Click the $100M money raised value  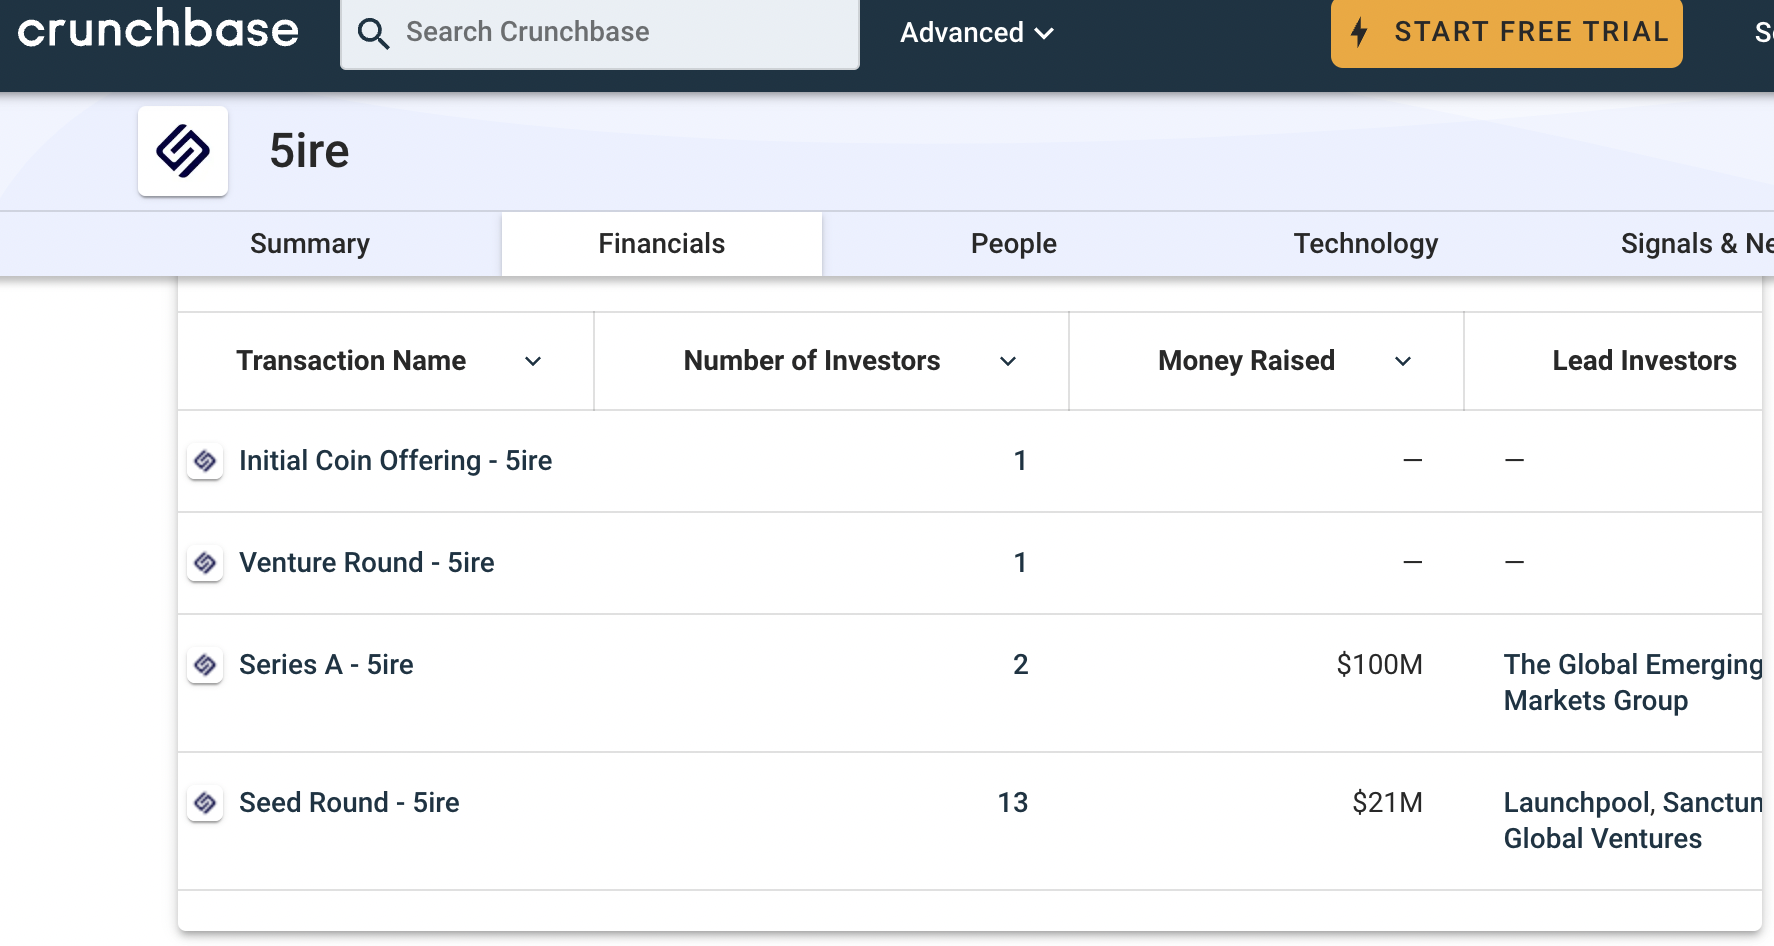coord(1379,665)
